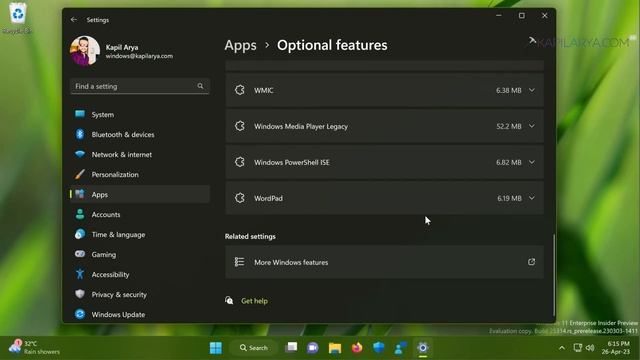Click the WordPad feature icon

pos(240,198)
